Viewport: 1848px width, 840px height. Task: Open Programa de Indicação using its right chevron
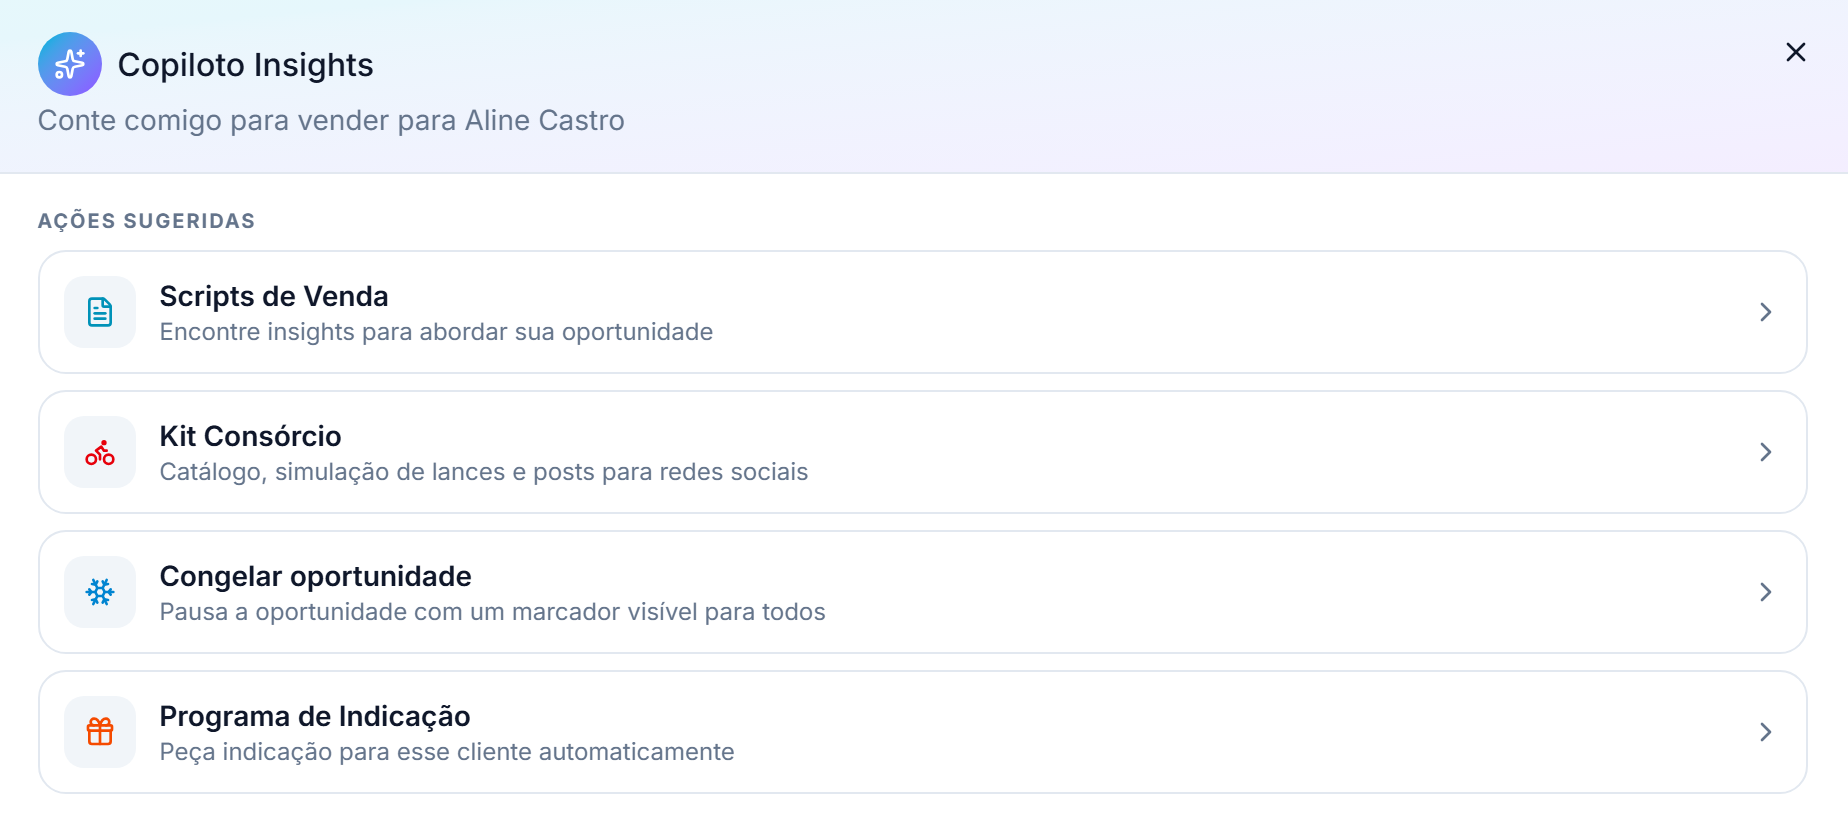coord(1766,732)
